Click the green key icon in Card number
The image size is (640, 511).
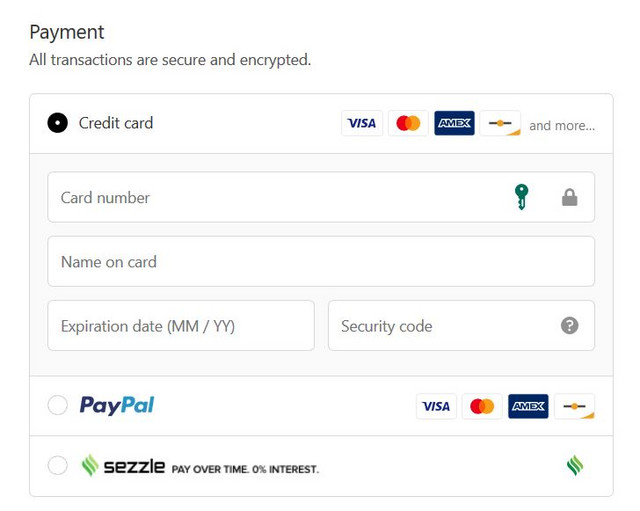tap(521, 197)
